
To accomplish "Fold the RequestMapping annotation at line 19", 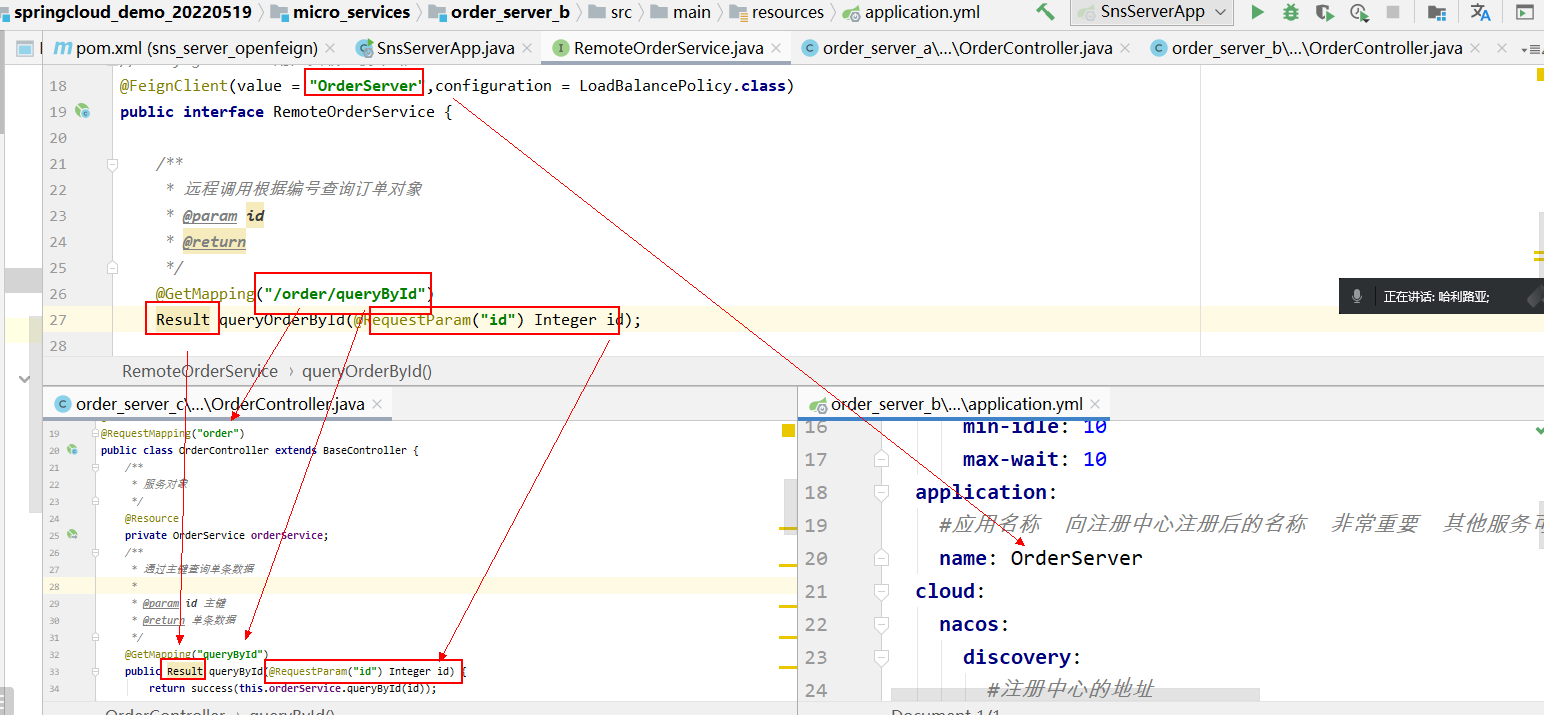I will coord(97,433).
